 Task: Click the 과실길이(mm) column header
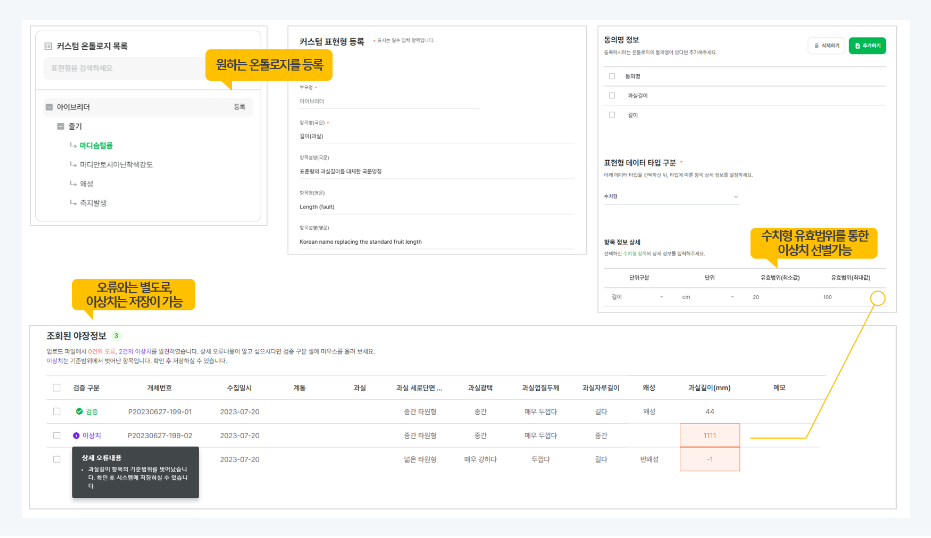709,388
